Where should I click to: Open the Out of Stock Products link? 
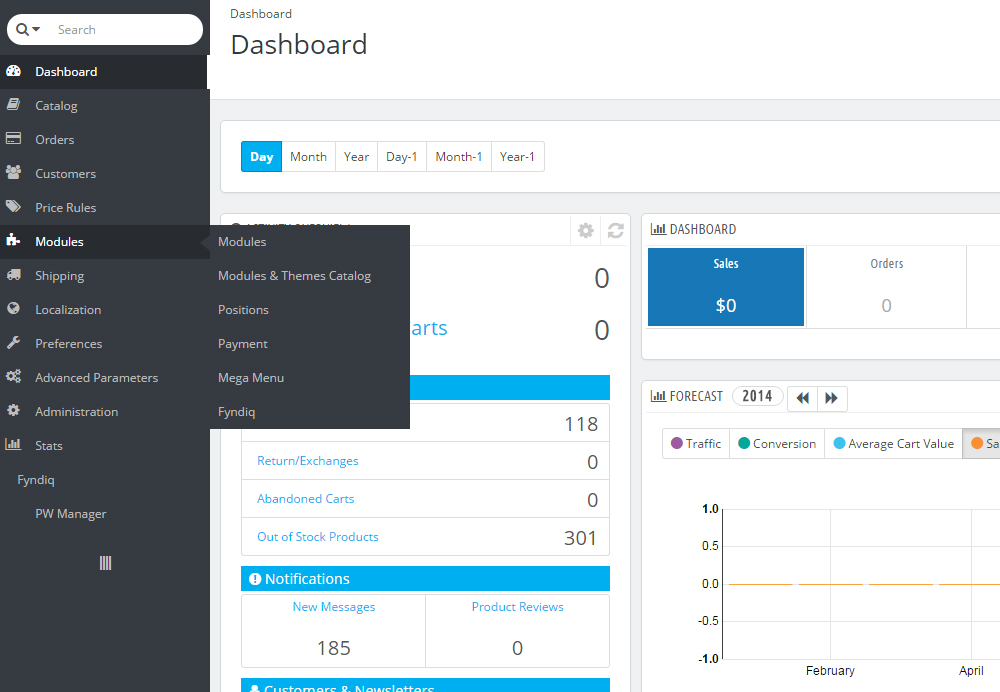click(x=317, y=537)
